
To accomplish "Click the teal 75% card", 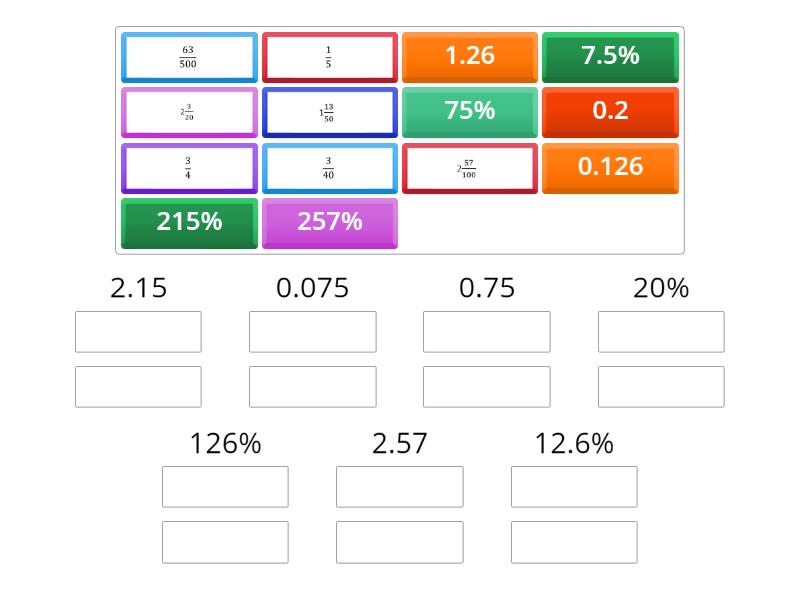I will [x=470, y=112].
